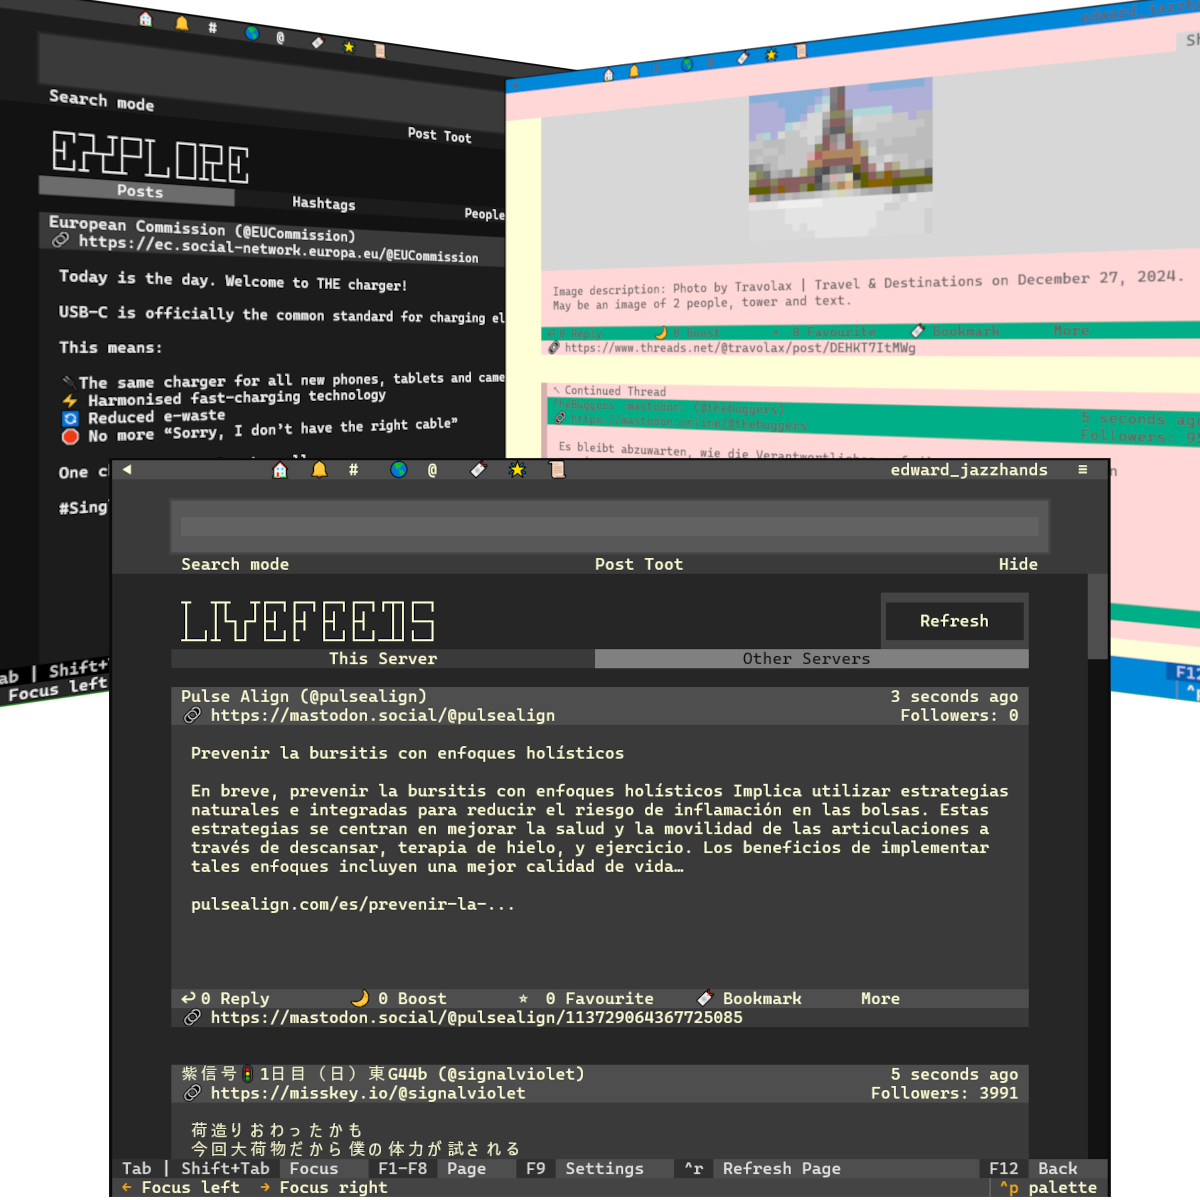Open the hamburger menu next to edward_jazzhands

coord(1083,469)
